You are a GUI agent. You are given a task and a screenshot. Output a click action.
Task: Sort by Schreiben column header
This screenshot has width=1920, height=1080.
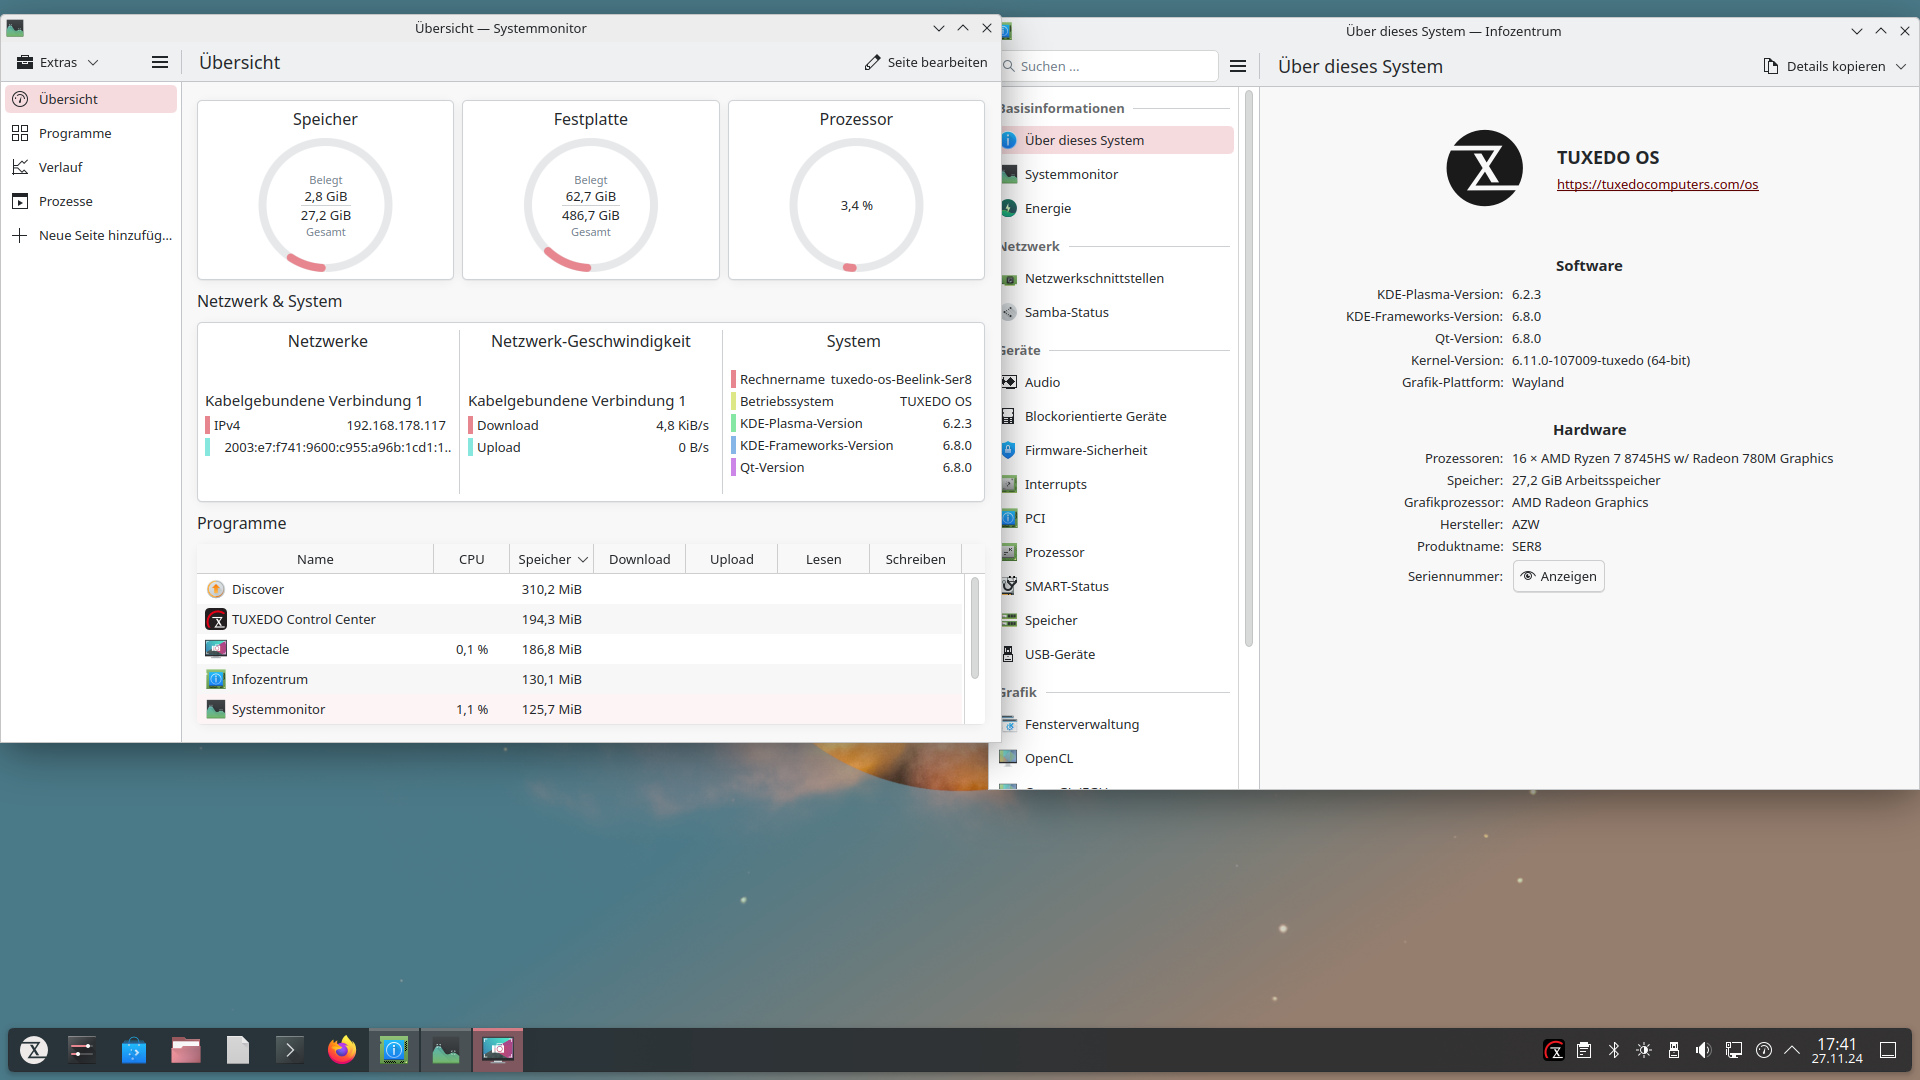915,559
